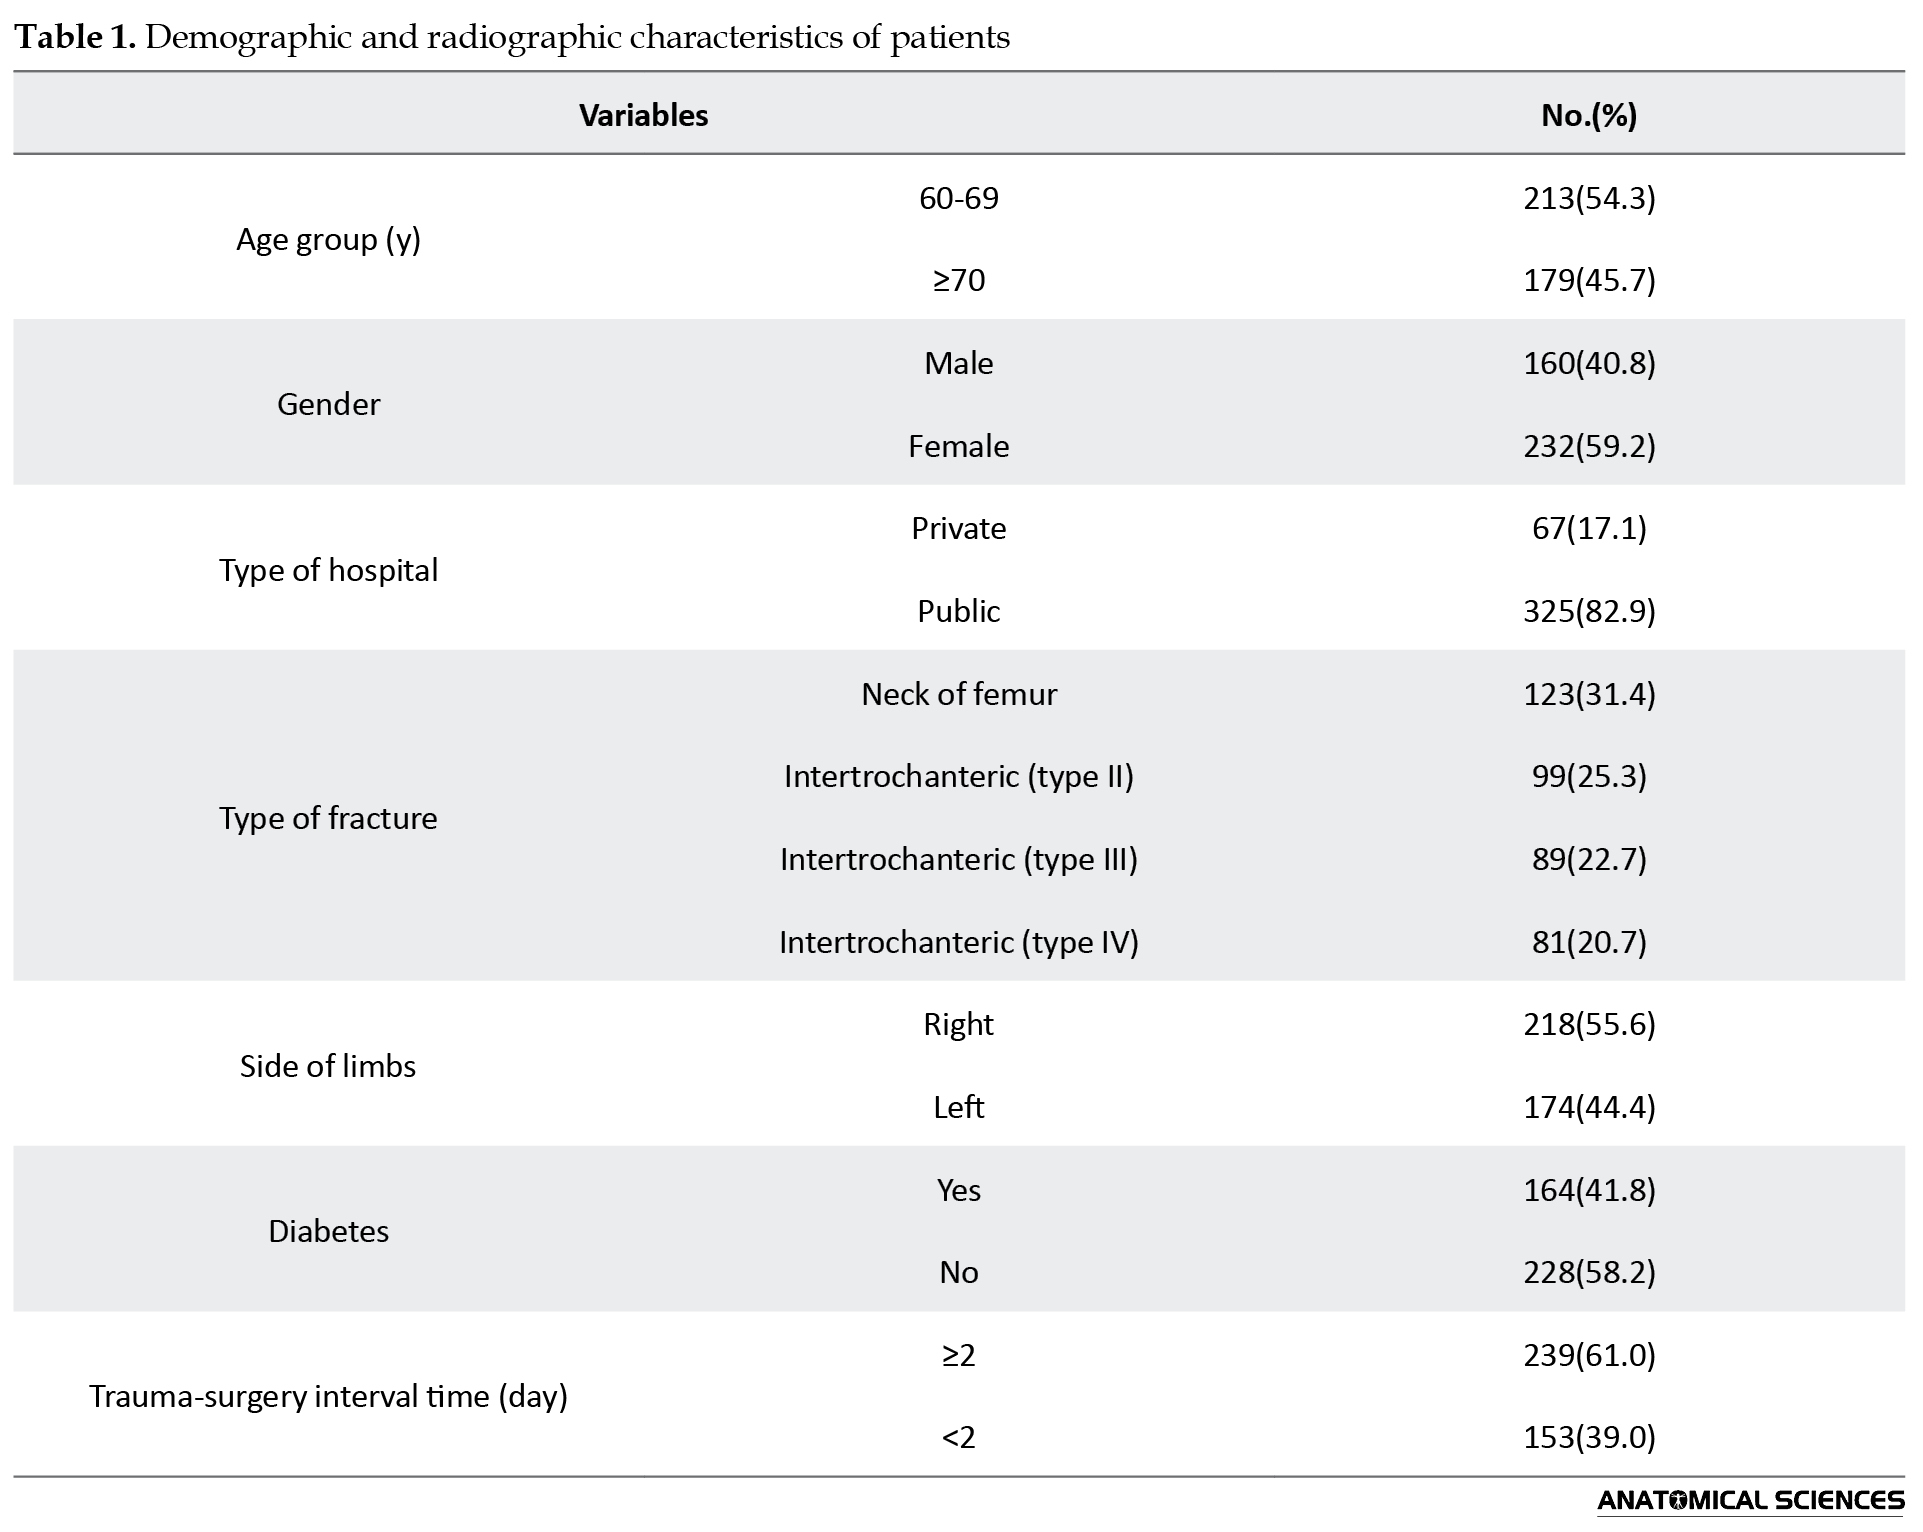Click the Anatomical Sciences logo
This screenshot has height=1532, width=1923.
[1750, 1501]
